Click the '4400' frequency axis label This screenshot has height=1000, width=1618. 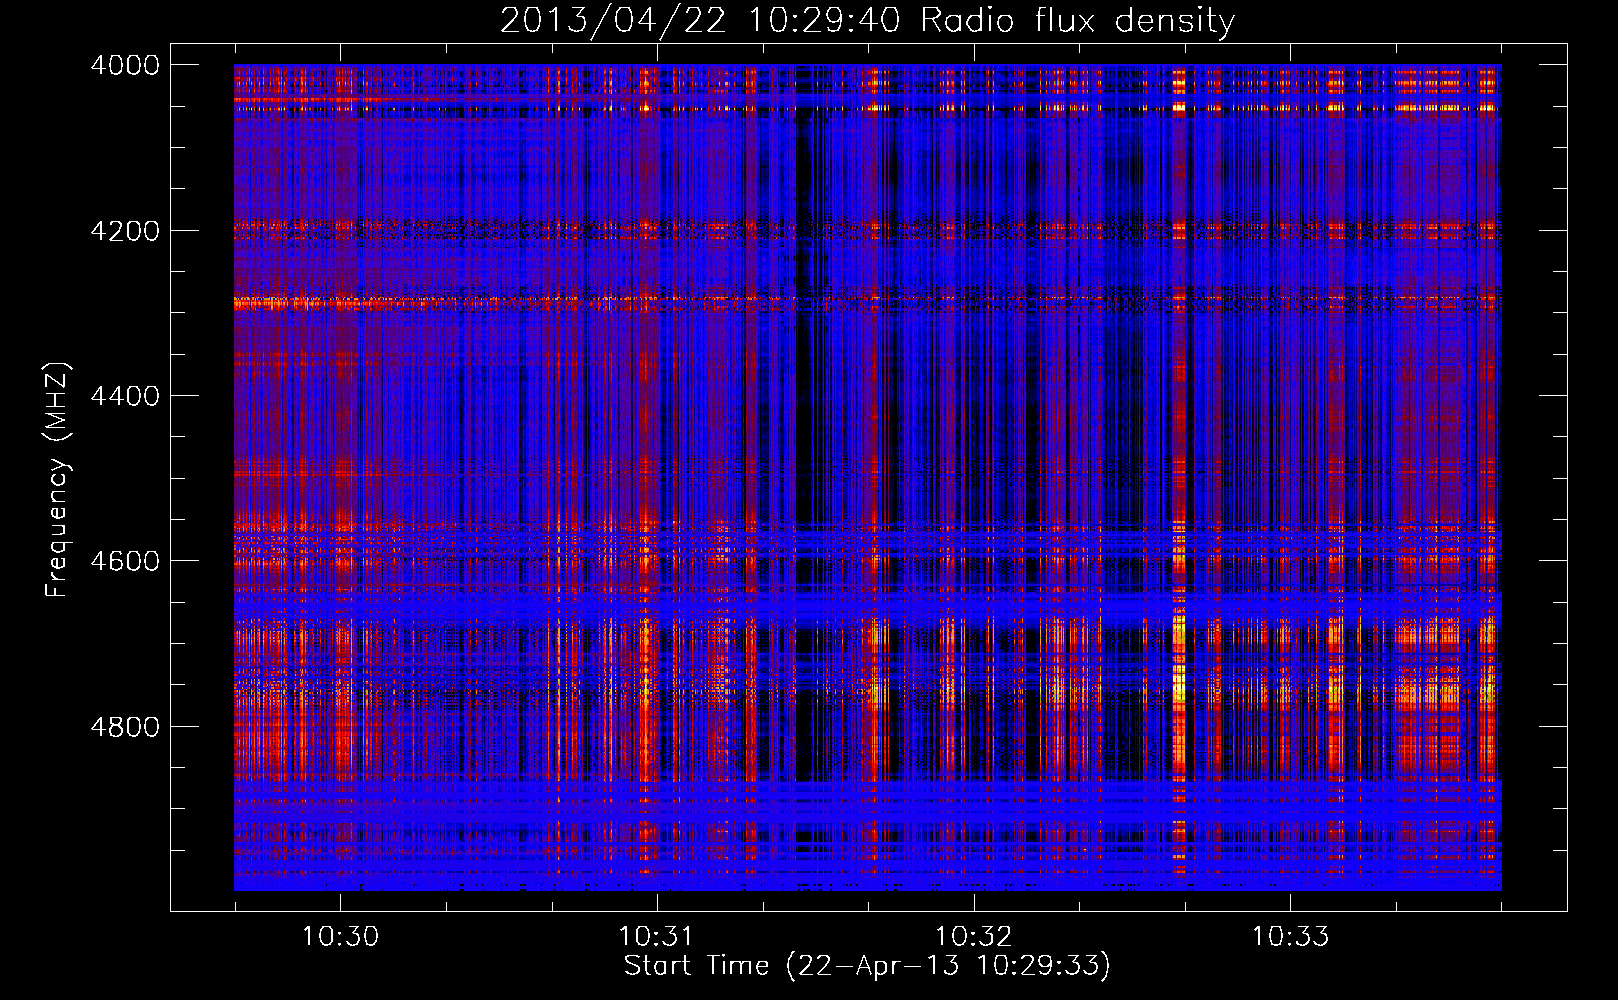point(125,396)
